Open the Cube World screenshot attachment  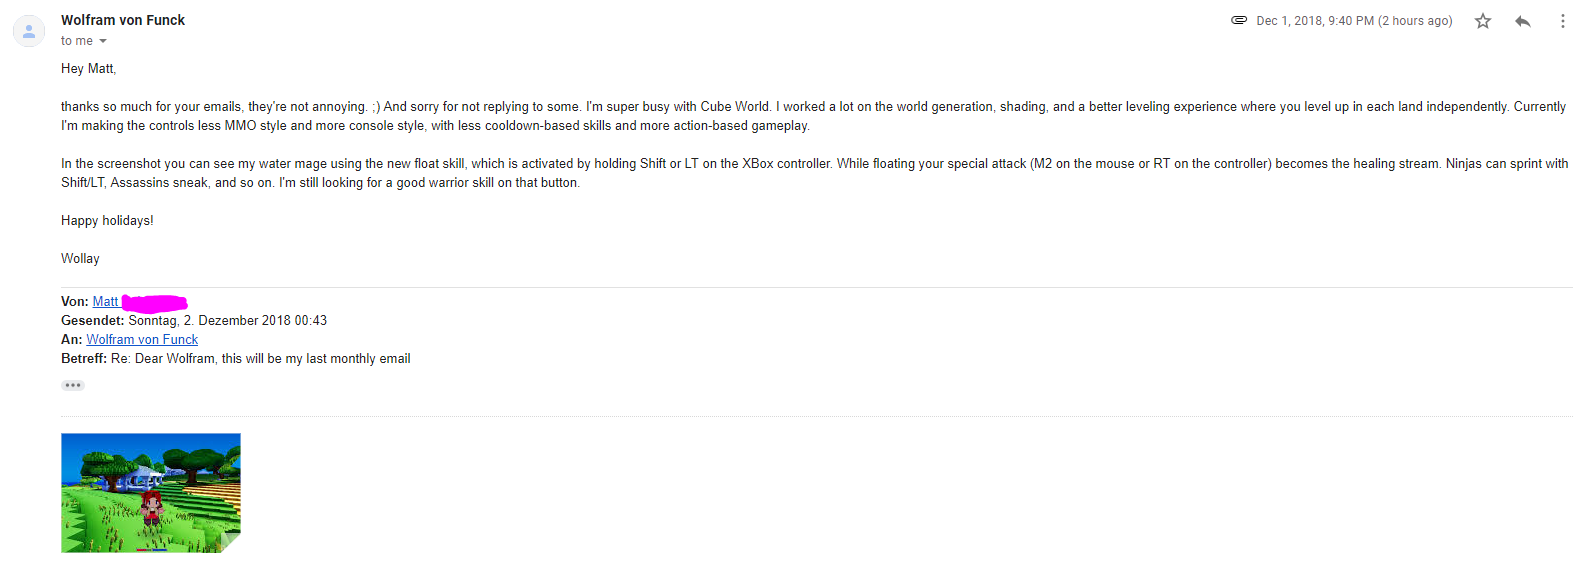pyautogui.click(x=150, y=492)
